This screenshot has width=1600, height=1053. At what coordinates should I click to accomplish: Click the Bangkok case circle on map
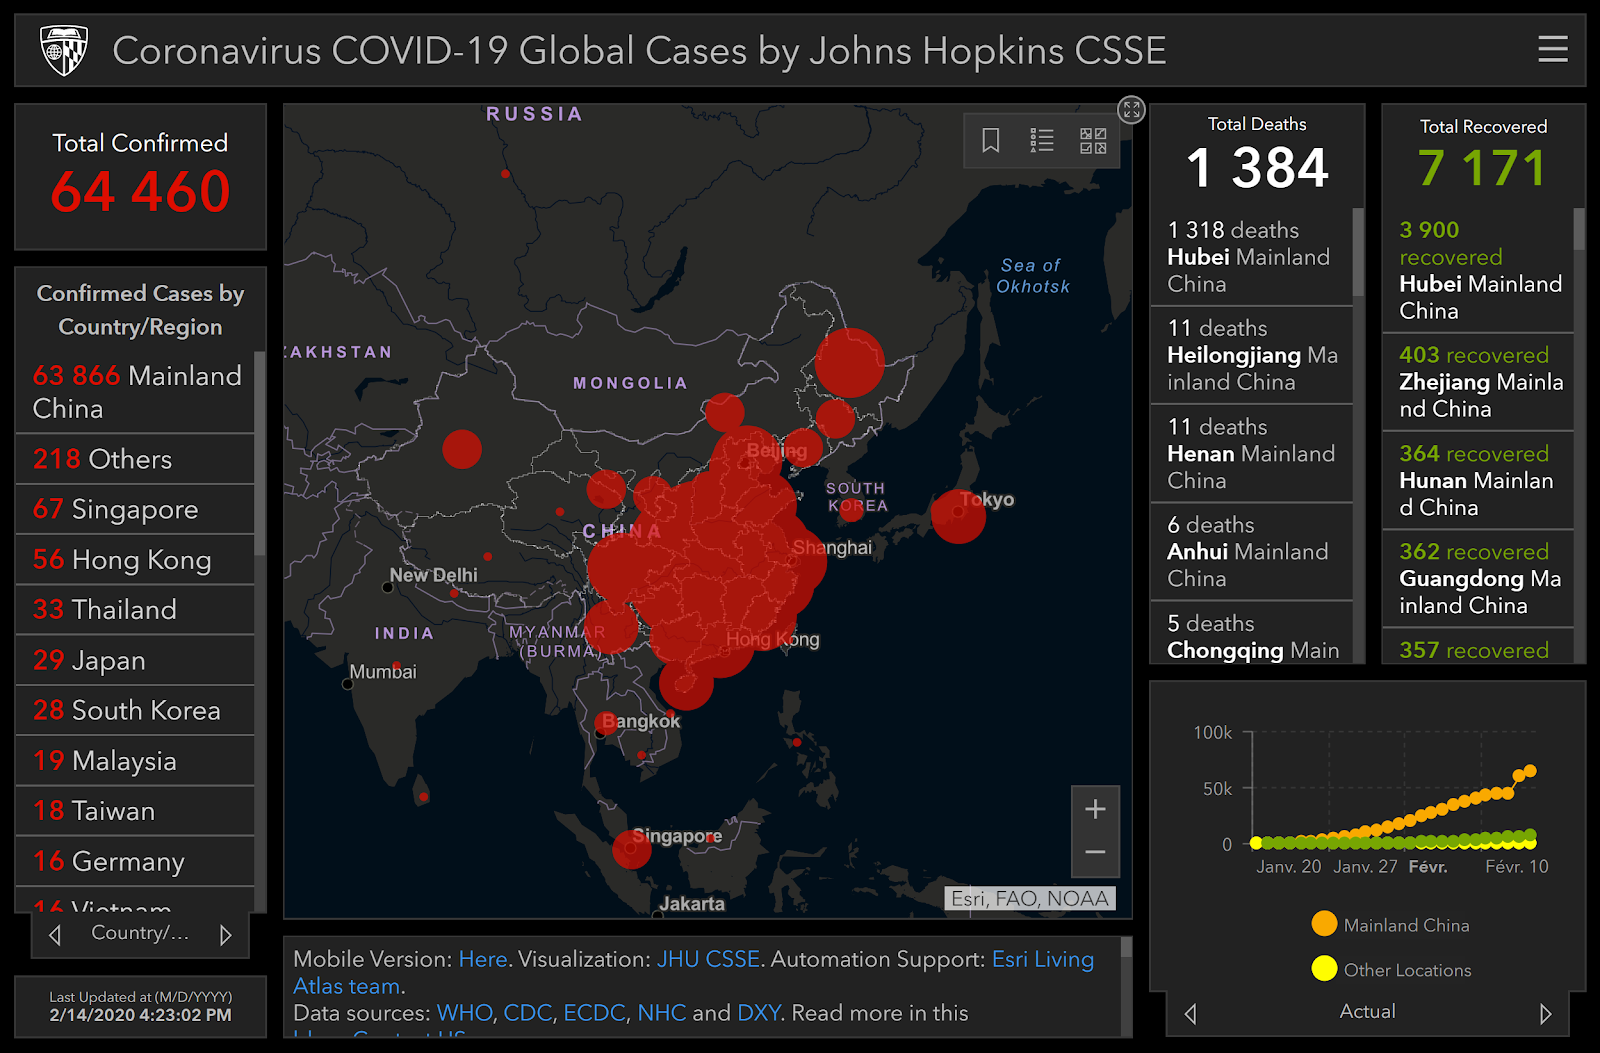point(605,723)
